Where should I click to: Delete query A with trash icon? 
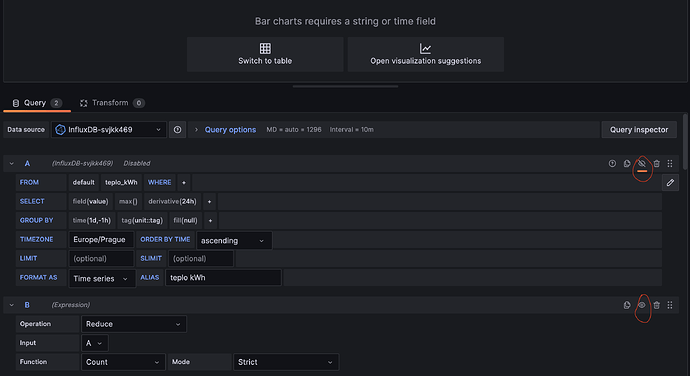click(657, 163)
